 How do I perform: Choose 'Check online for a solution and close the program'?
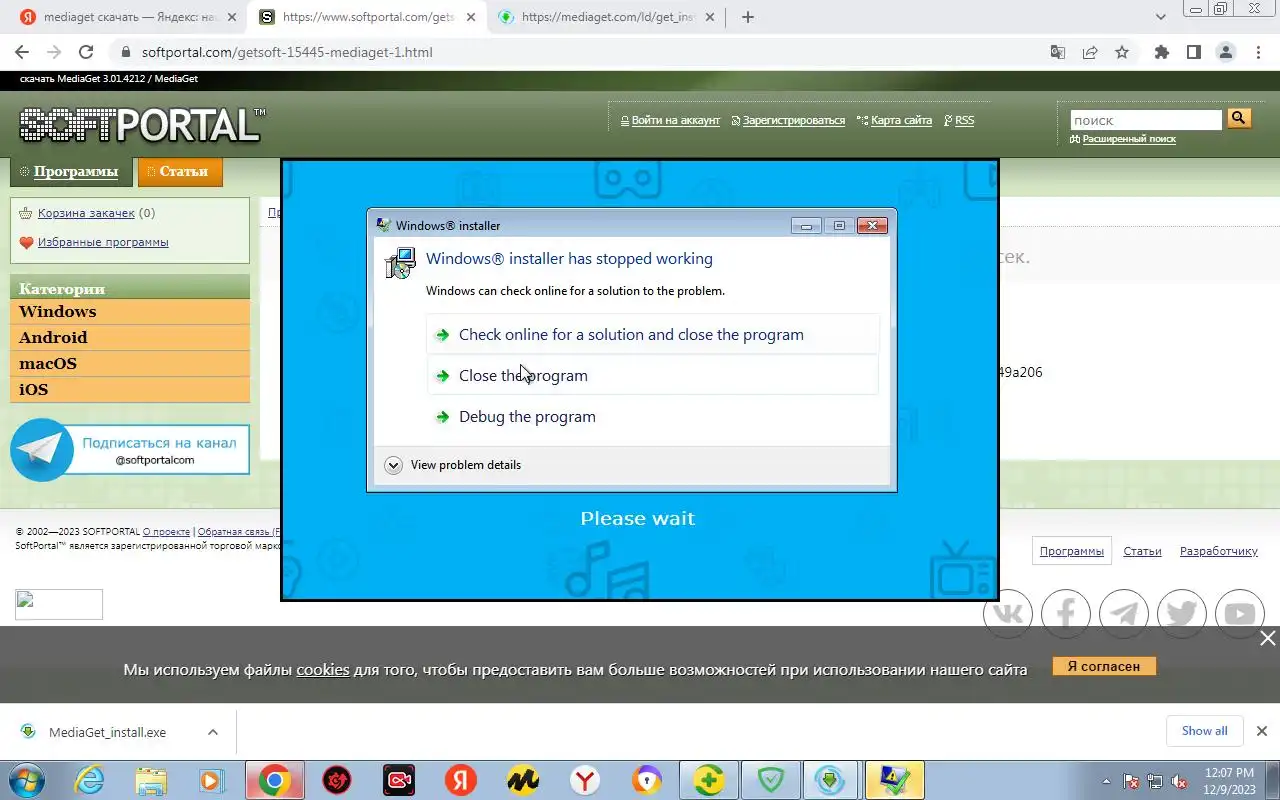pos(652,334)
